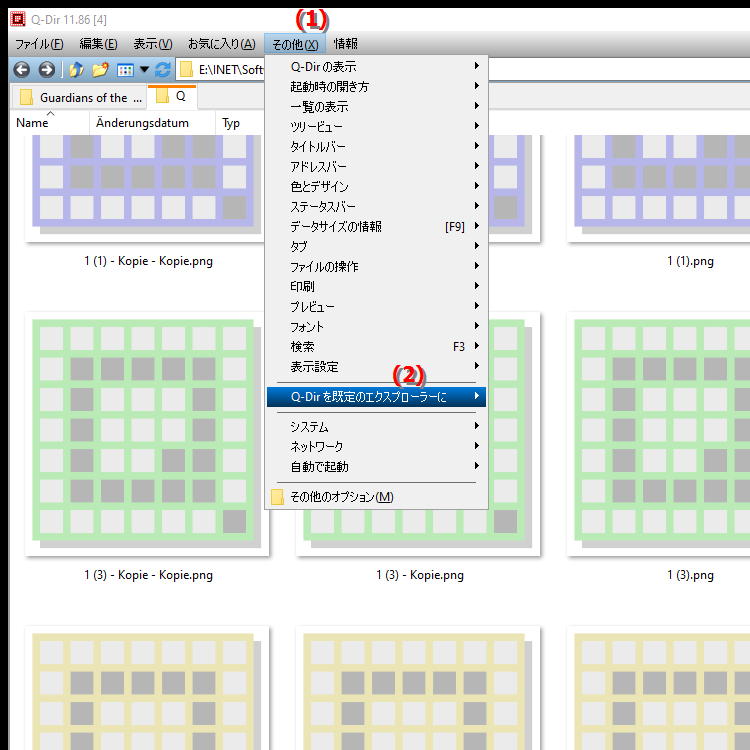Click the folder up-level icon

coord(76,70)
